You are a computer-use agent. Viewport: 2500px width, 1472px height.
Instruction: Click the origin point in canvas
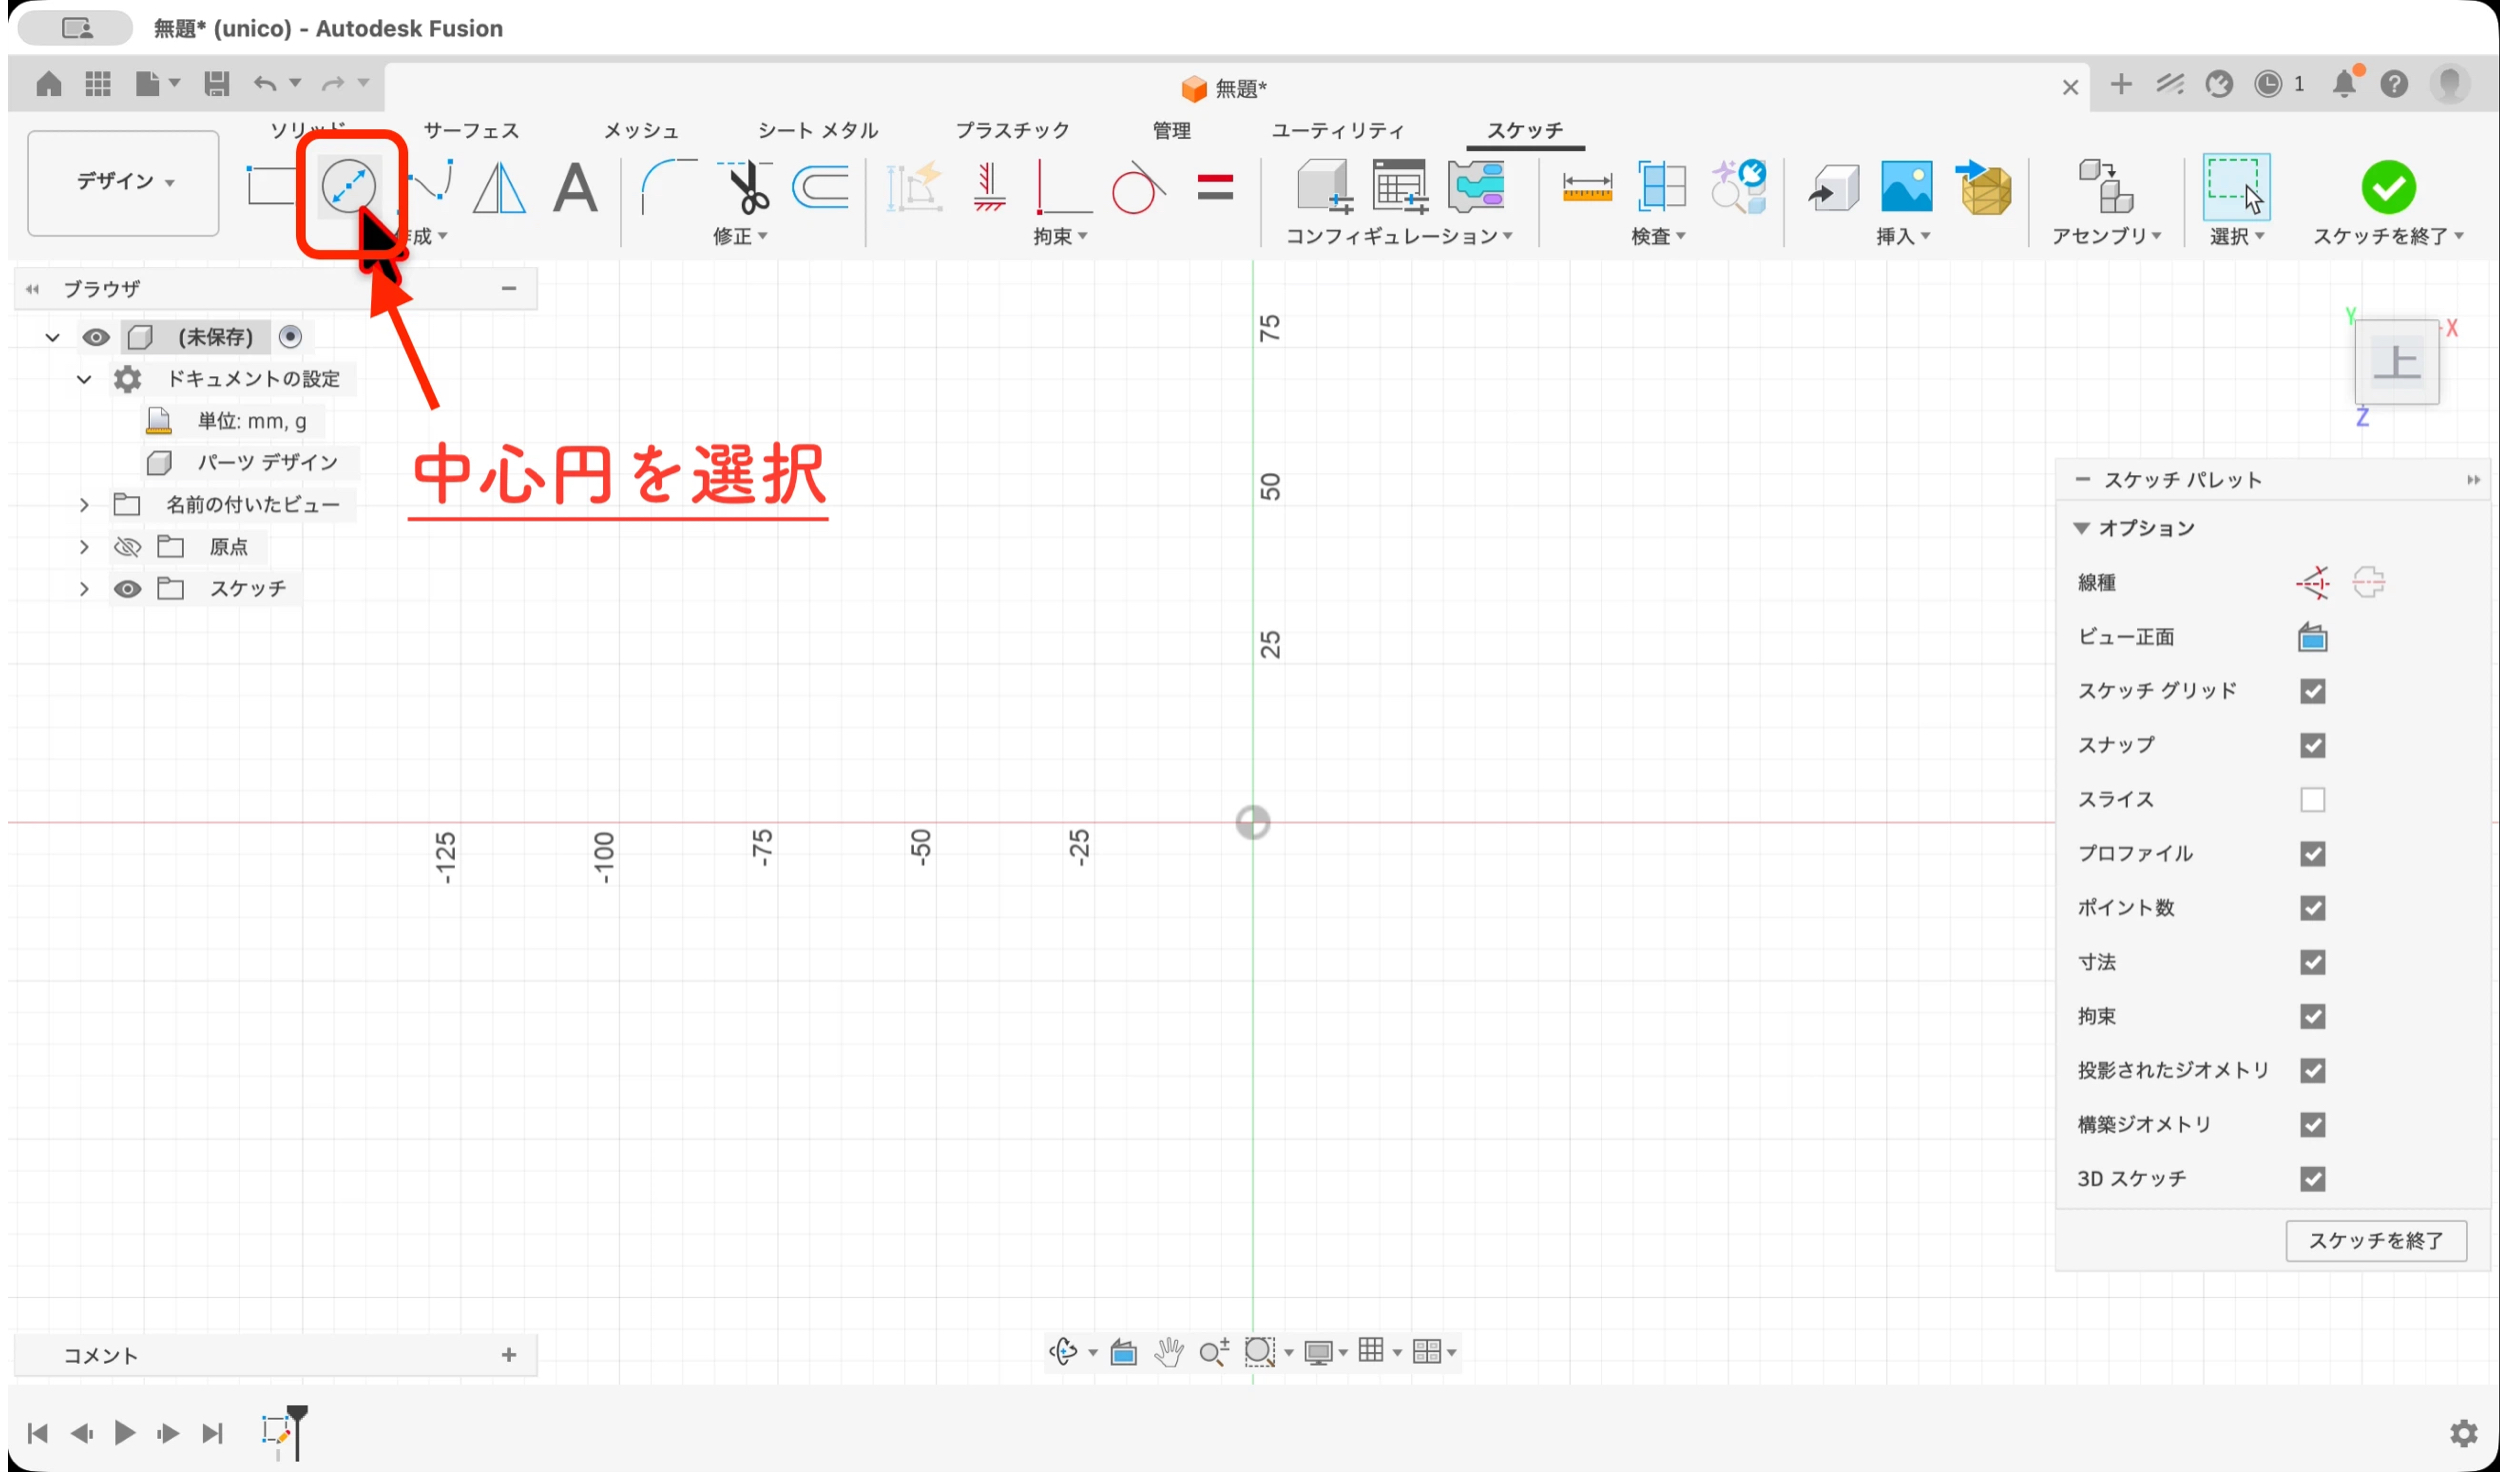(1252, 823)
